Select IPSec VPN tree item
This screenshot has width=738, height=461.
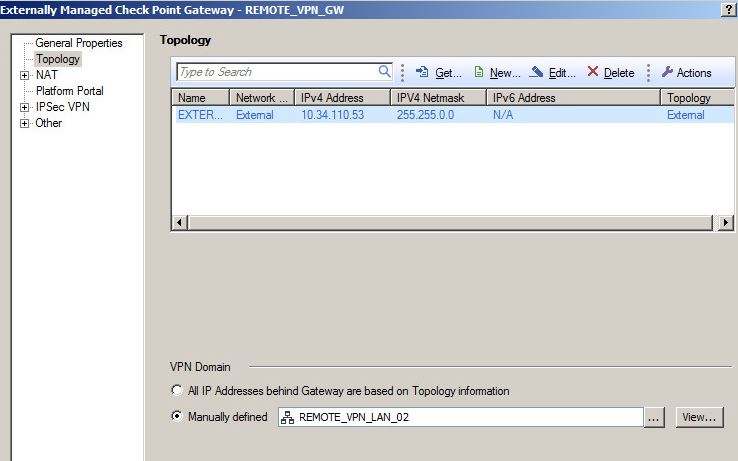point(63,107)
